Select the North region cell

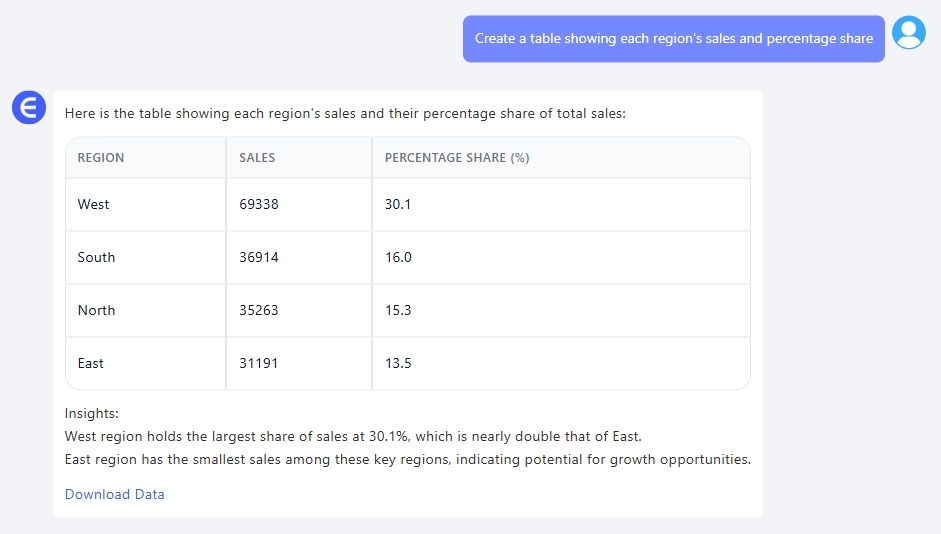(x=96, y=310)
